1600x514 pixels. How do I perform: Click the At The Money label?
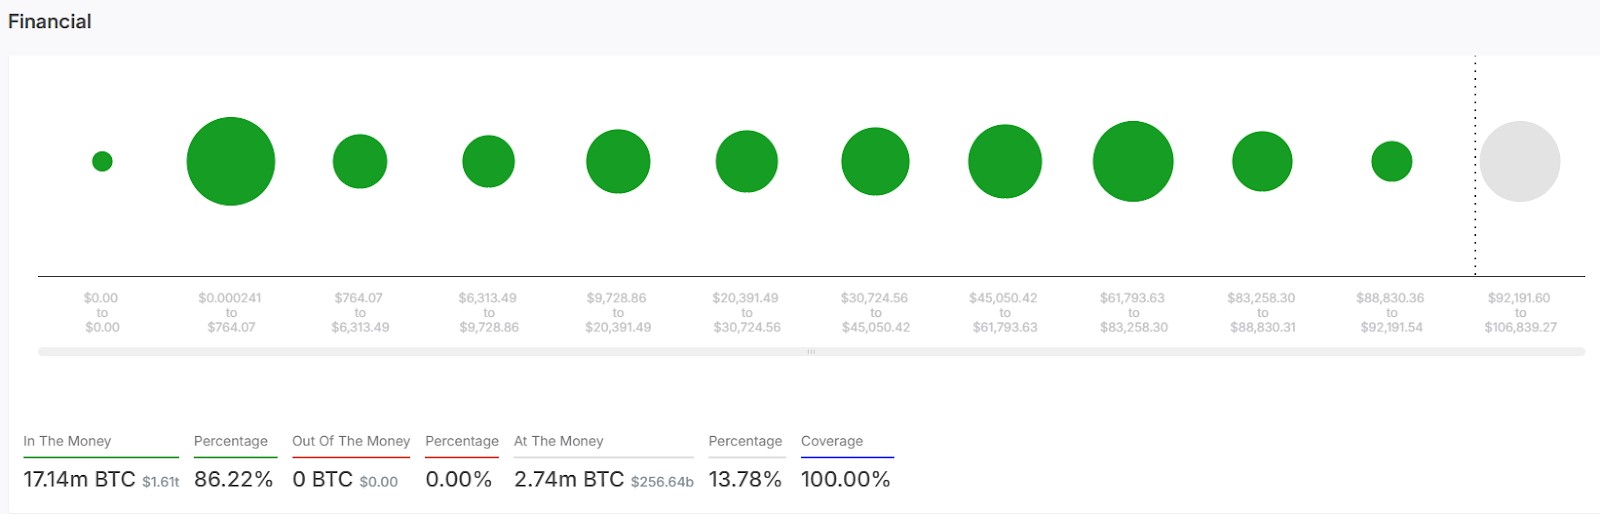pyautogui.click(x=559, y=441)
